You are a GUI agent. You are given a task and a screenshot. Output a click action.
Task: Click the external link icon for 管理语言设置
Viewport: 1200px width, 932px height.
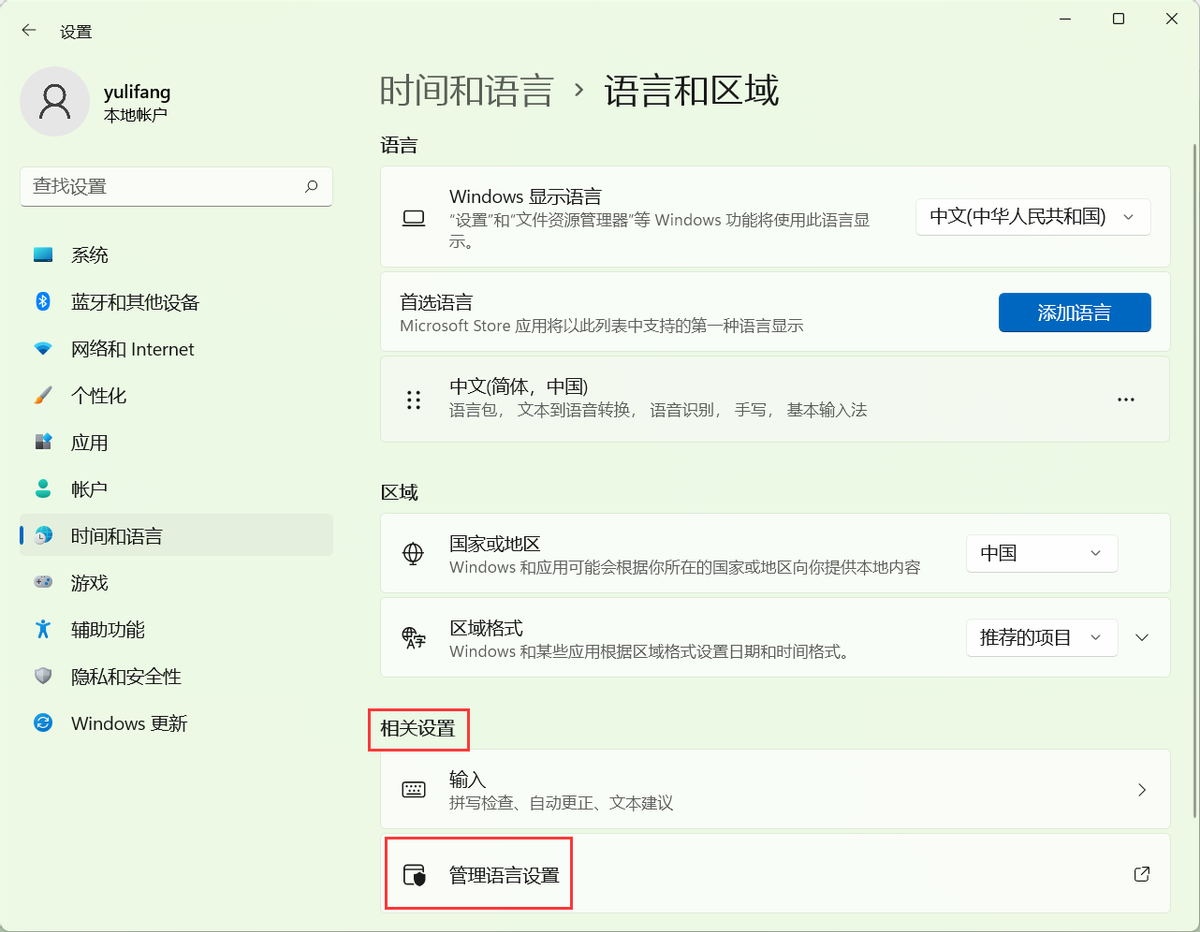coord(1142,874)
